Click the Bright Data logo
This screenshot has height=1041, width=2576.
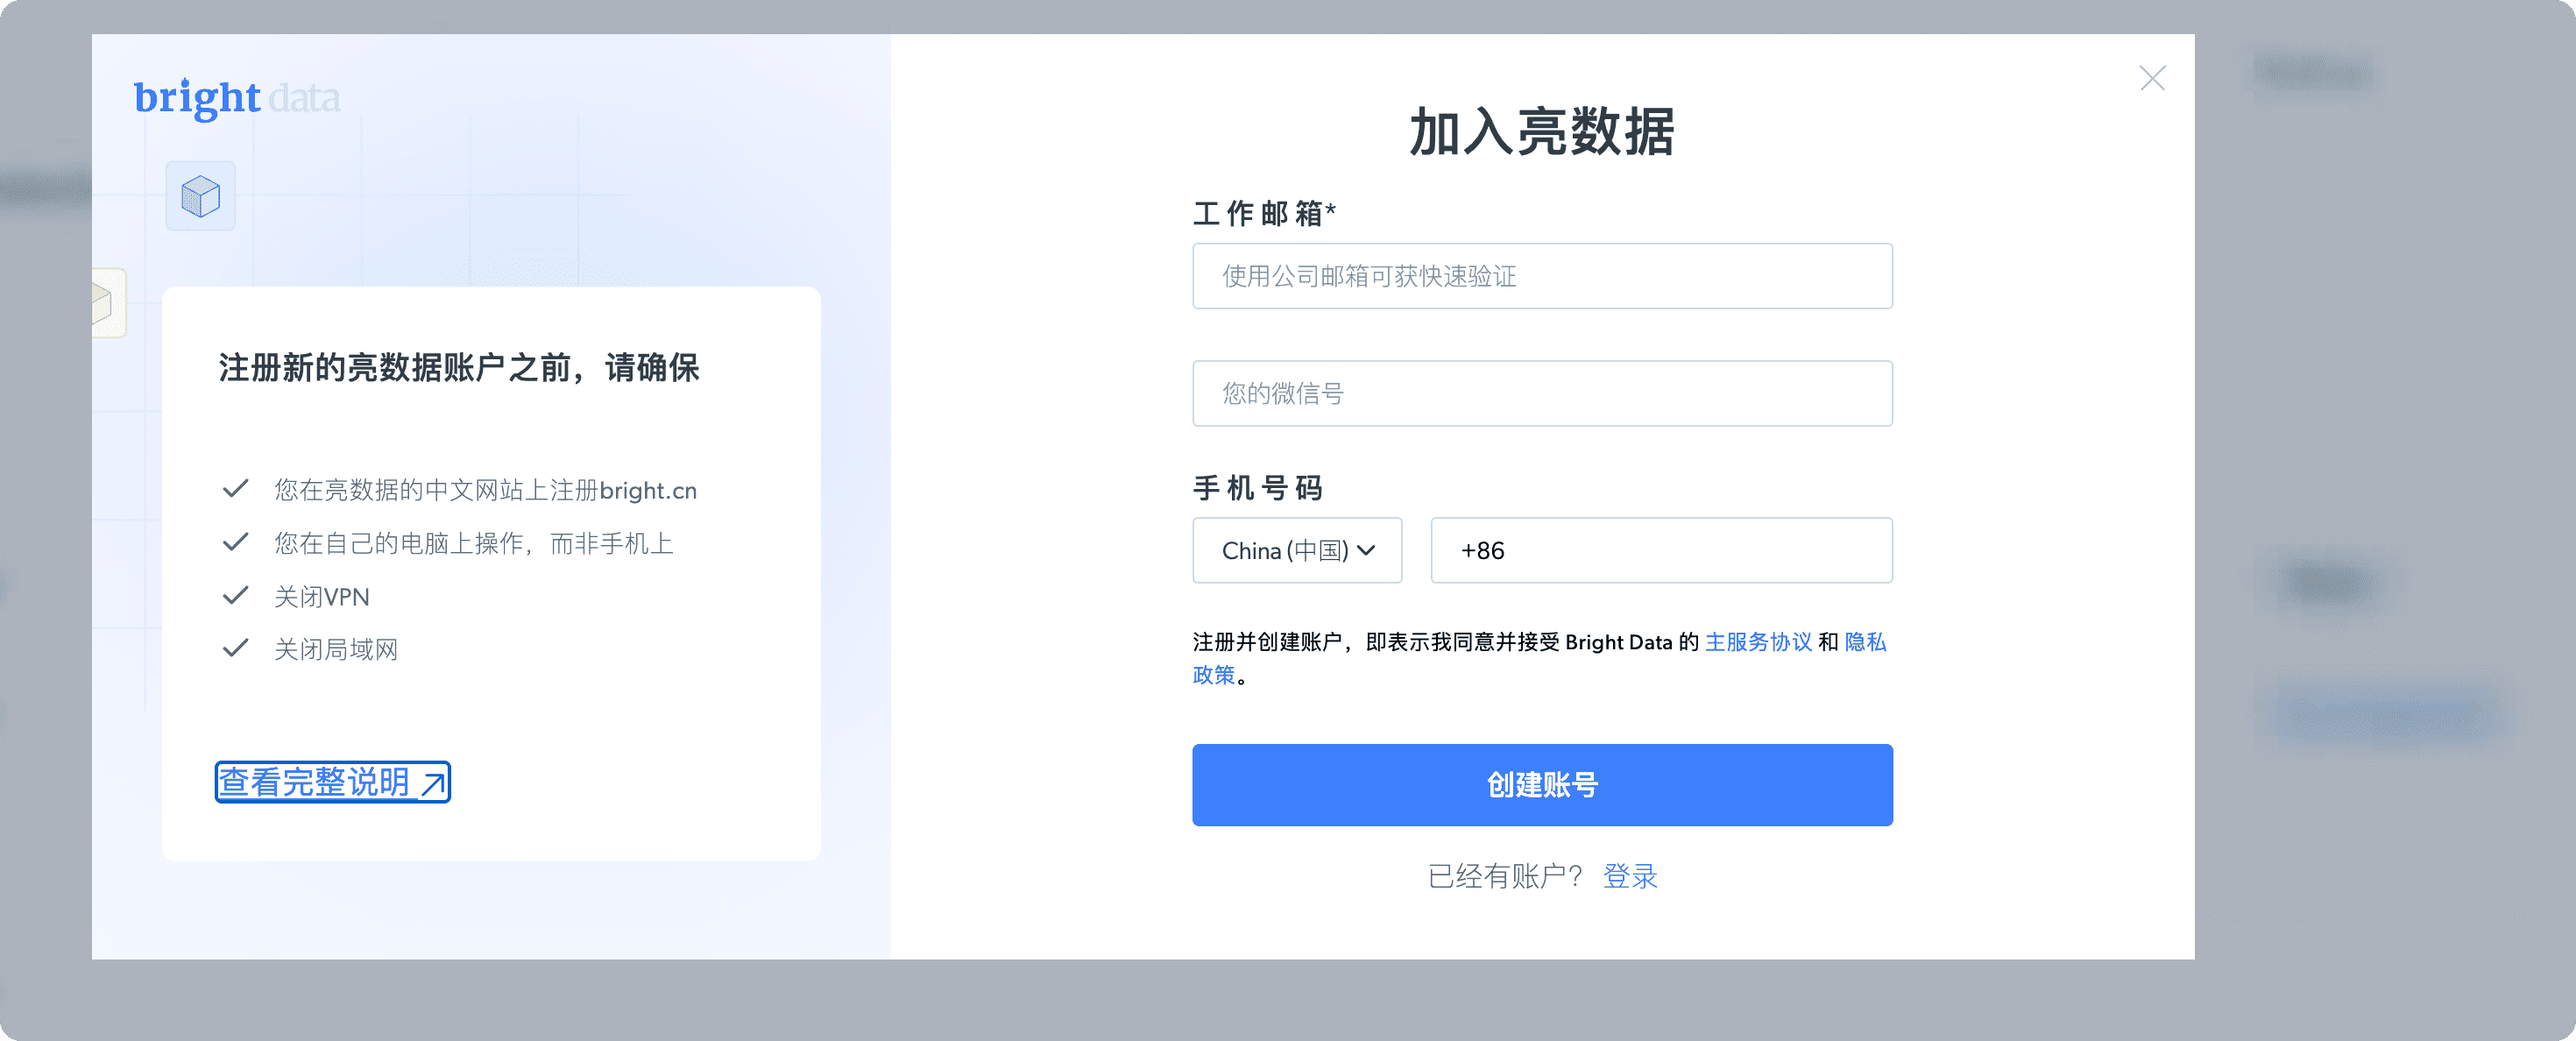pyautogui.click(x=237, y=98)
